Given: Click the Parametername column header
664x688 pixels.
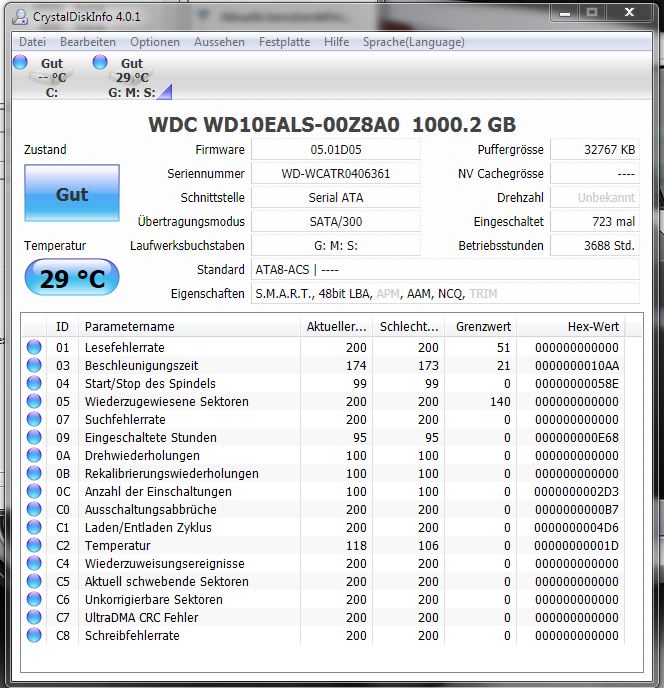Looking at the screenshot, I should (x=190, y=326).
